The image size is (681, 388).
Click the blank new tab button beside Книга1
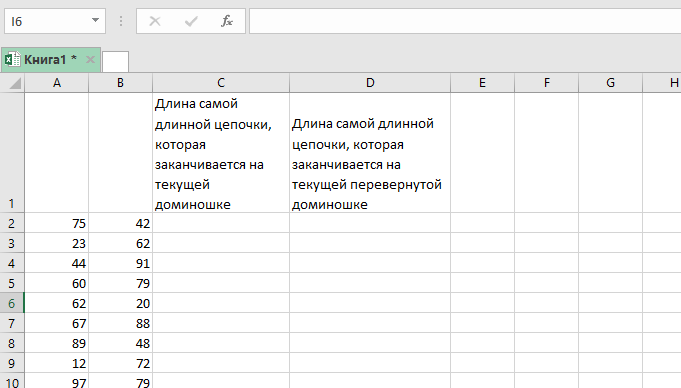[x=116, y=61]
